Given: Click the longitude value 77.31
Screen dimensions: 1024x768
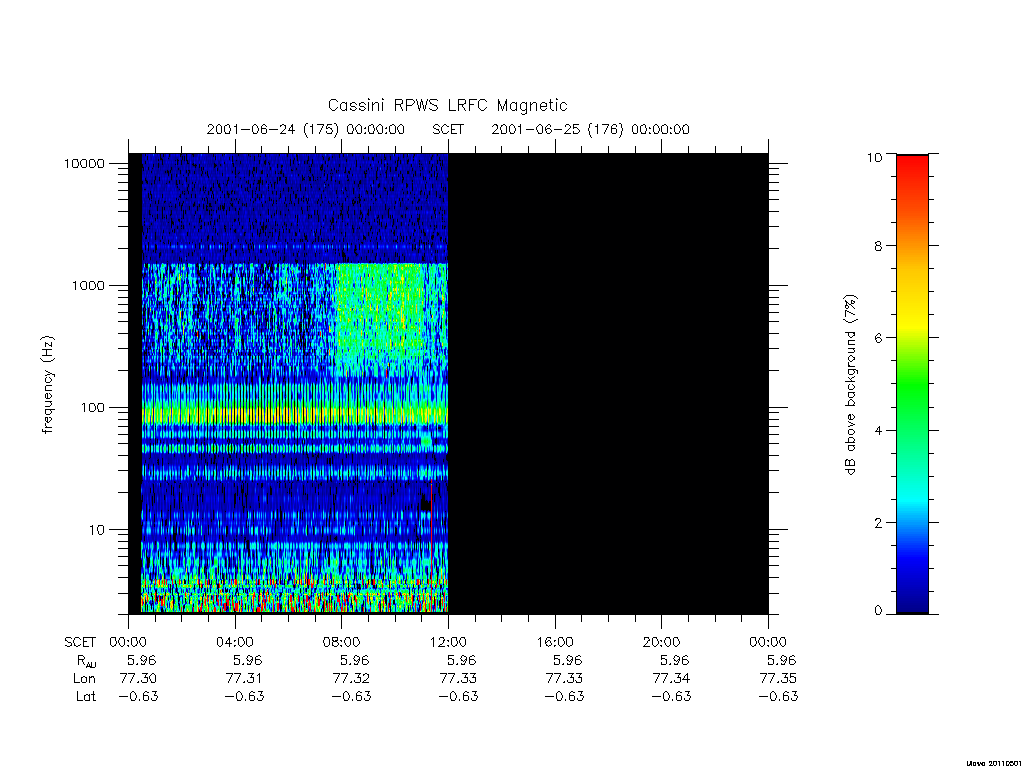Looking at the screenshot, I should pos(244,679).
